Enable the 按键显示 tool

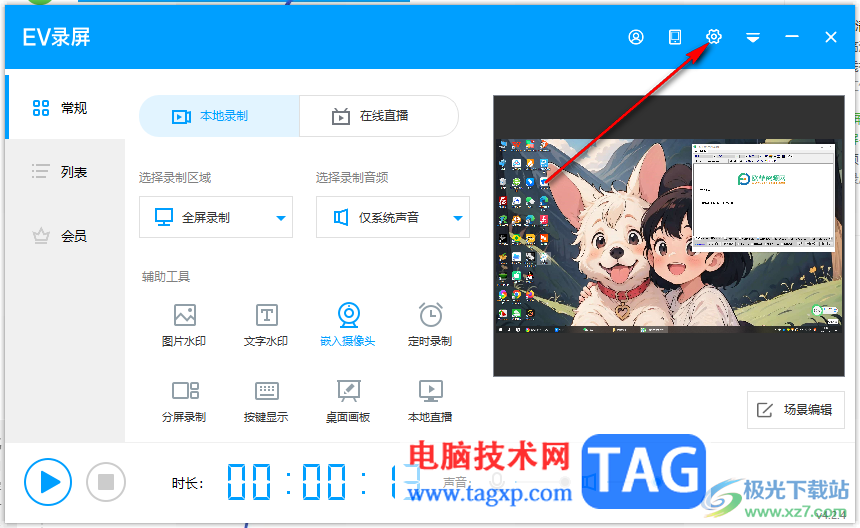click(266, 401)
